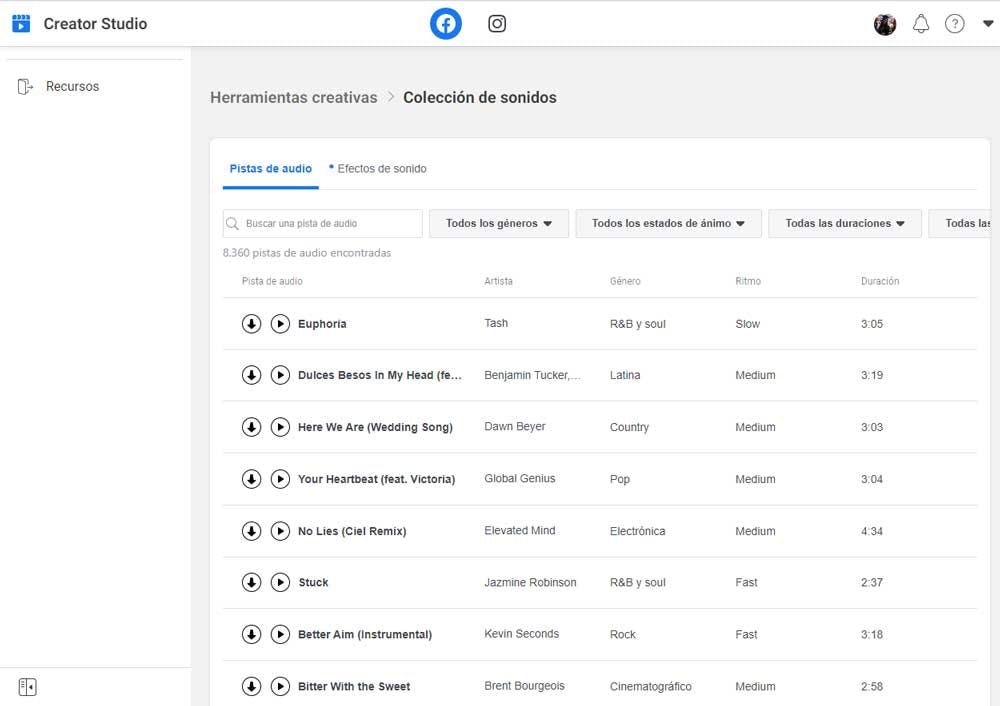Download the Stuck audio track
Screen dimensions: 1000x706
point(252,582)
